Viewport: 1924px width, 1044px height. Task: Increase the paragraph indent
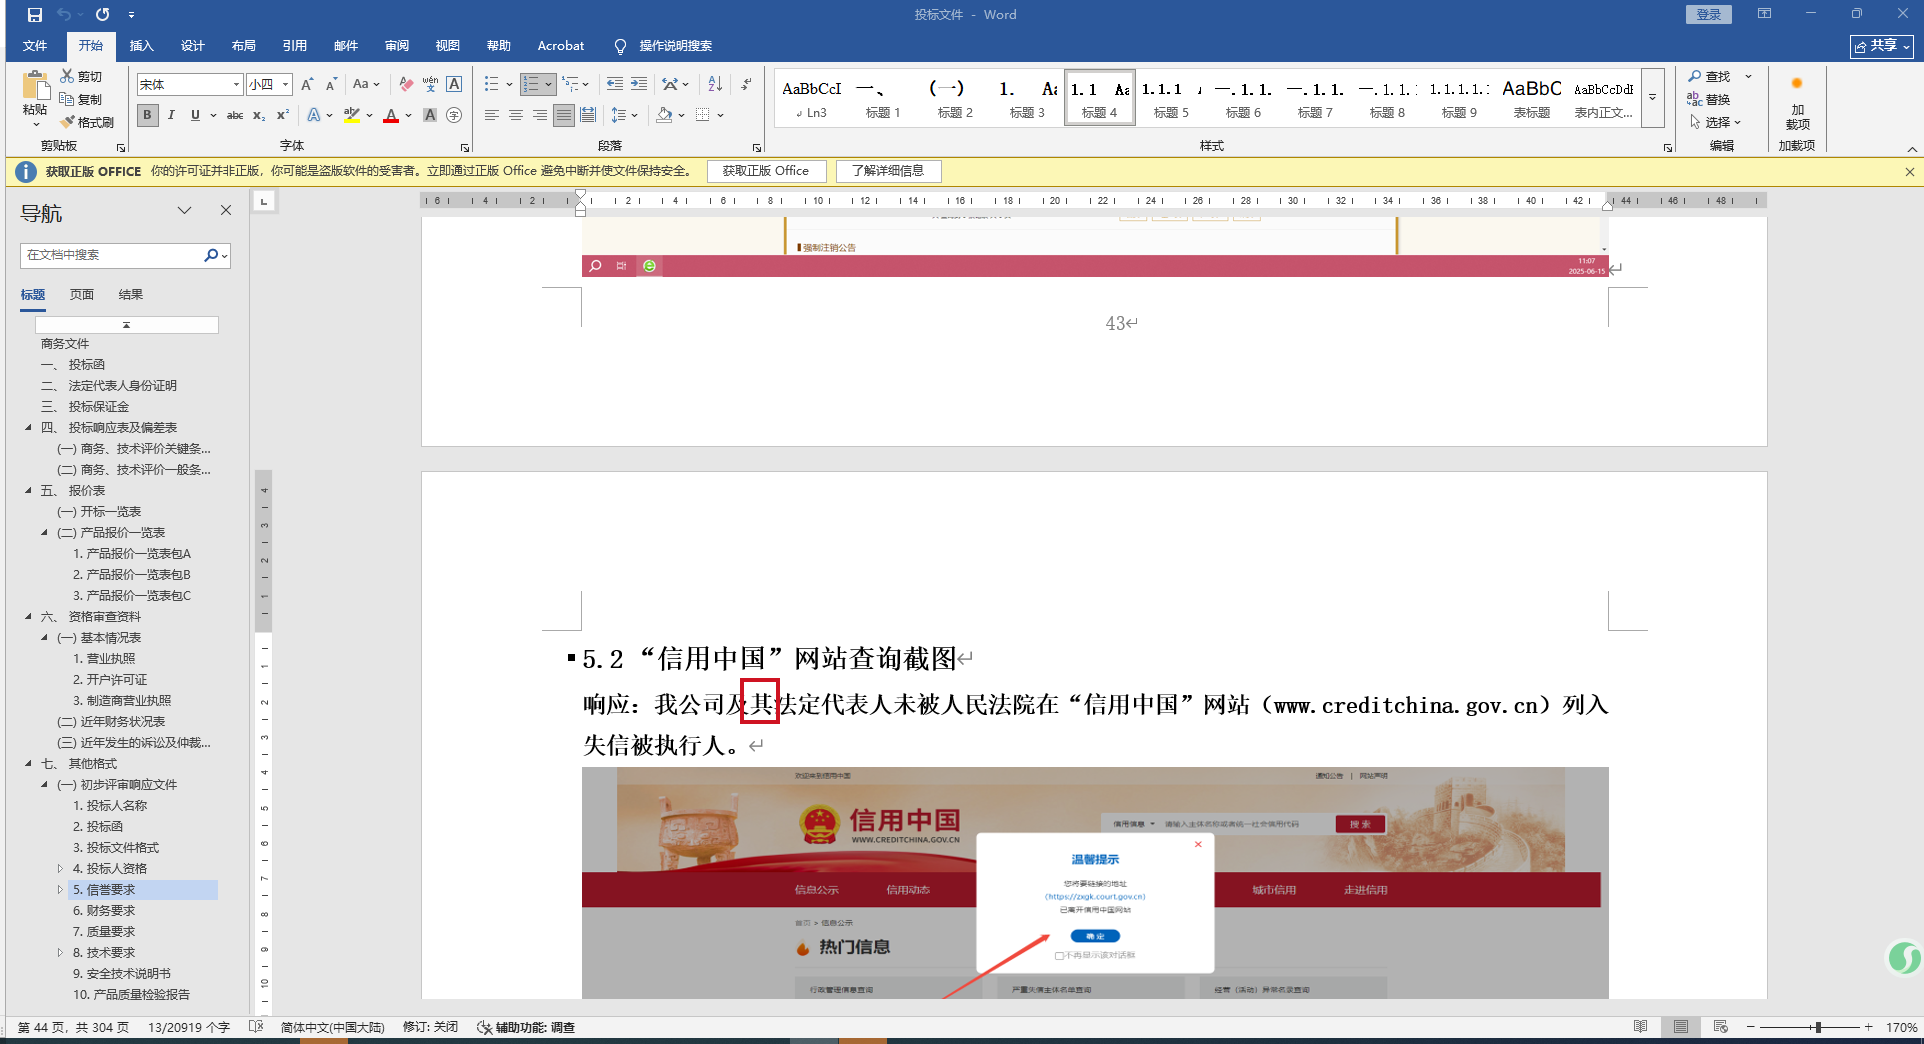click(638, 85)
